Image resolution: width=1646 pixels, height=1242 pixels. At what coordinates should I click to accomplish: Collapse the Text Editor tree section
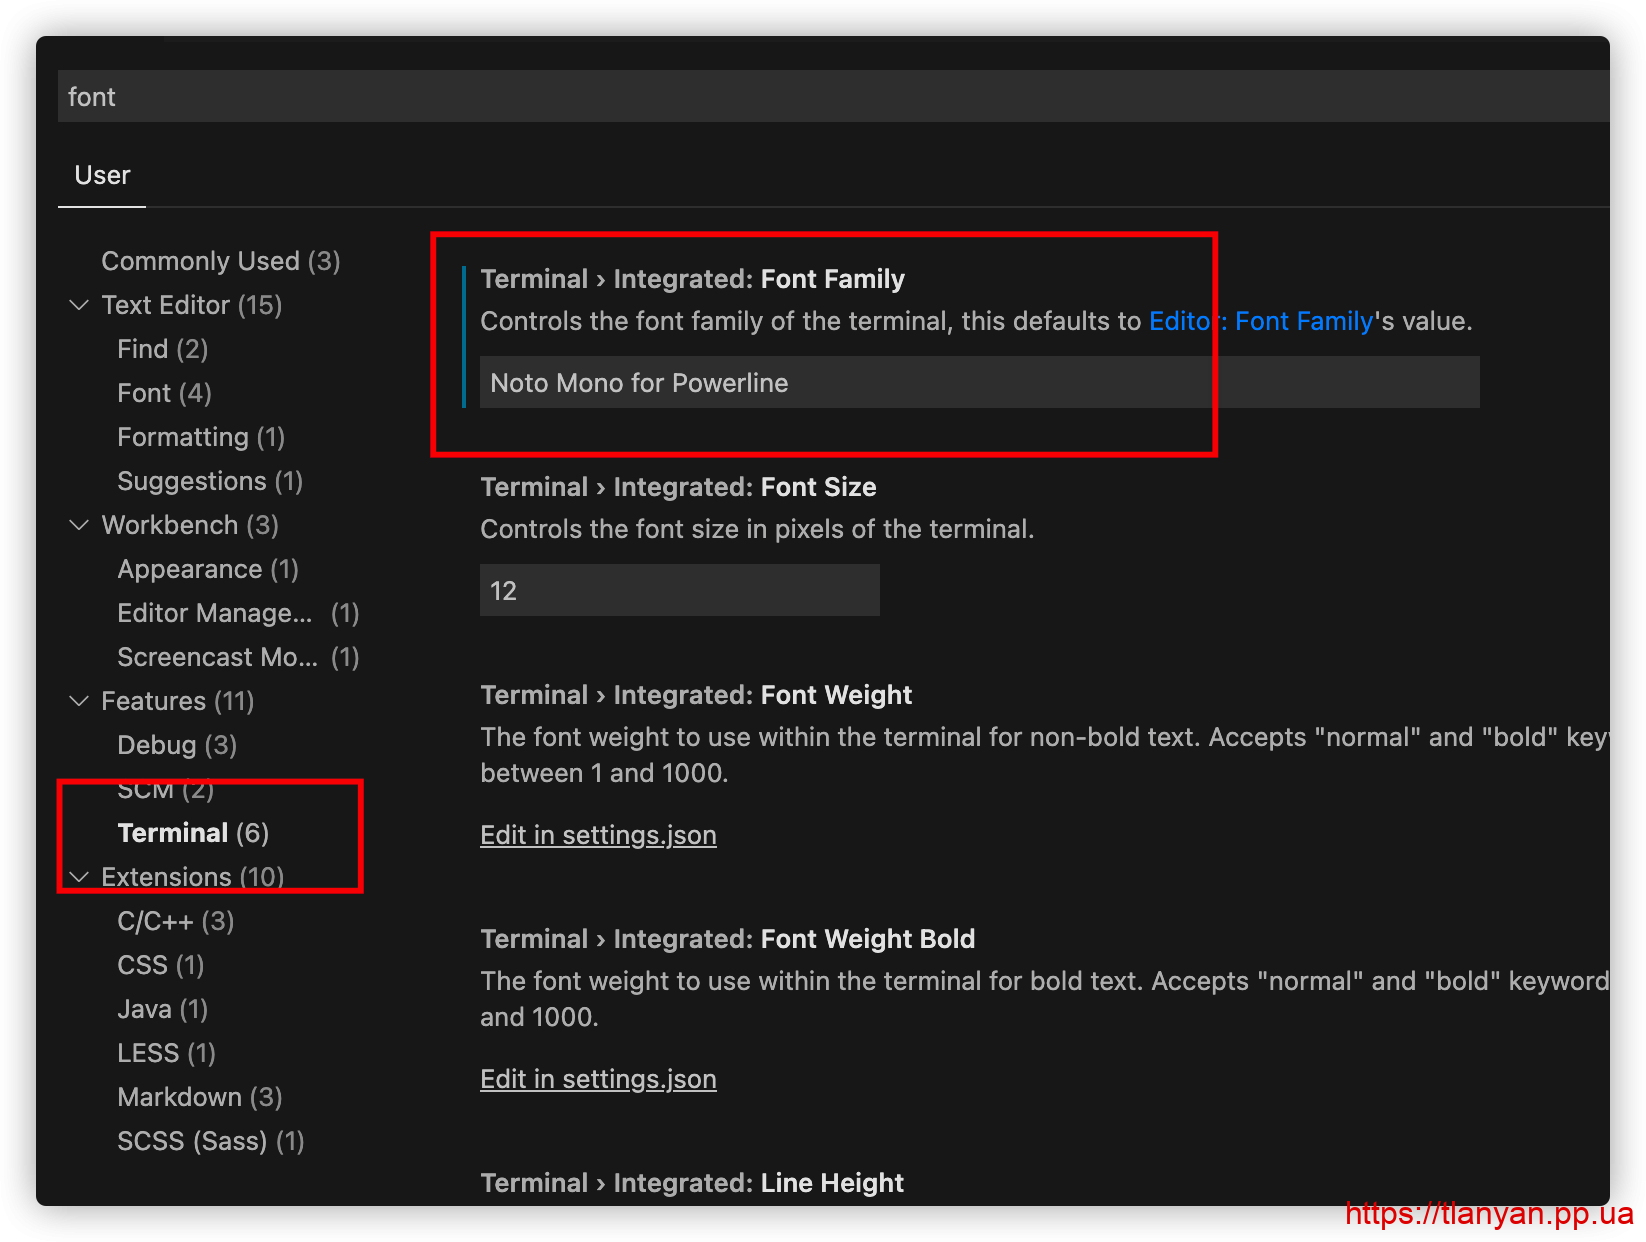pyautogui.click(x=79, y=305)
